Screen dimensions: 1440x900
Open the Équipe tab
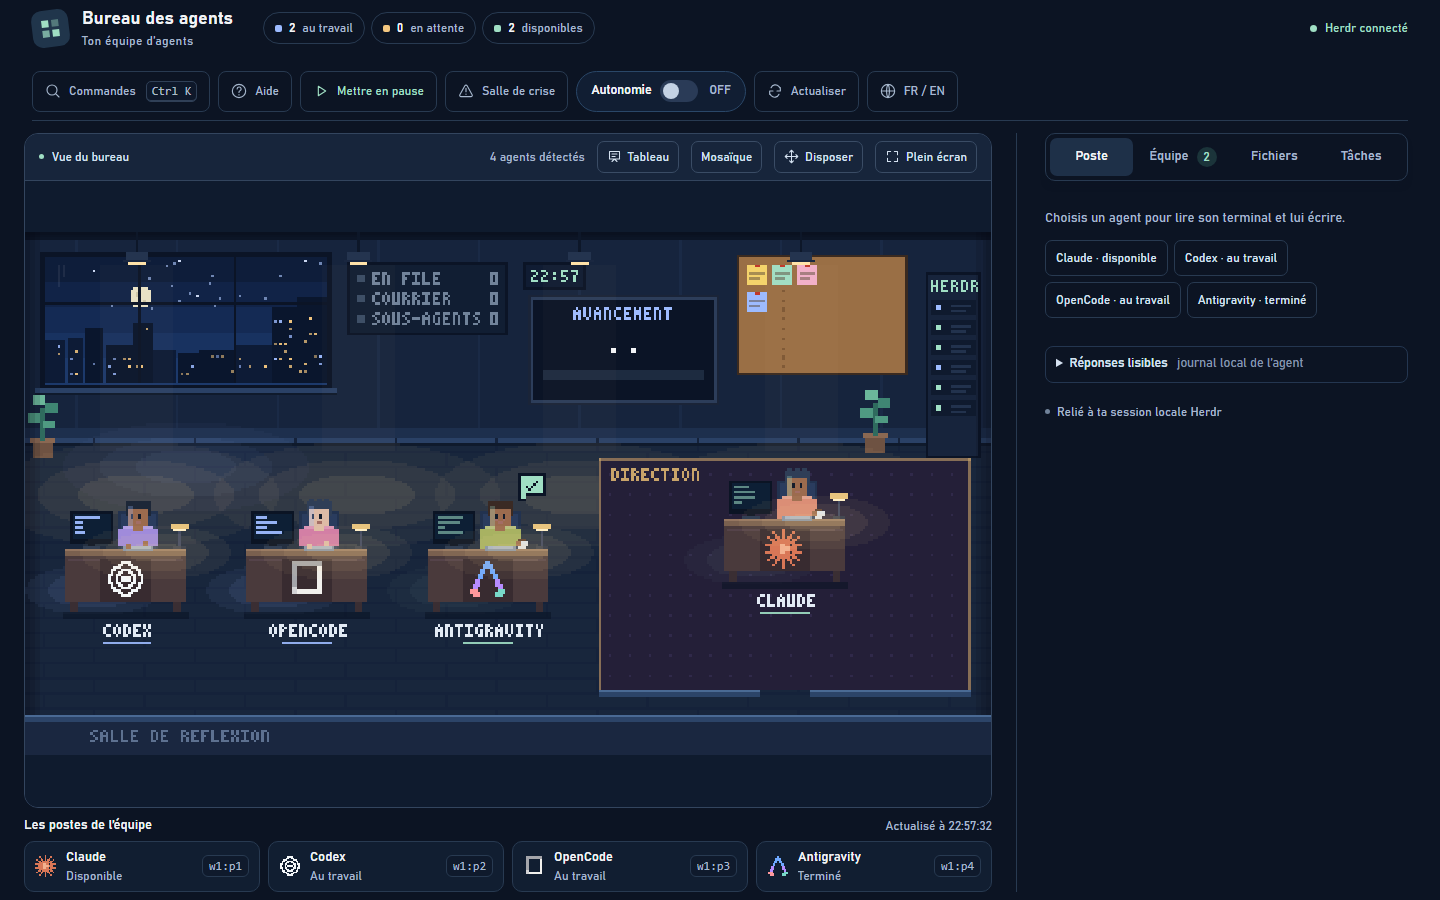point(1181,156)
